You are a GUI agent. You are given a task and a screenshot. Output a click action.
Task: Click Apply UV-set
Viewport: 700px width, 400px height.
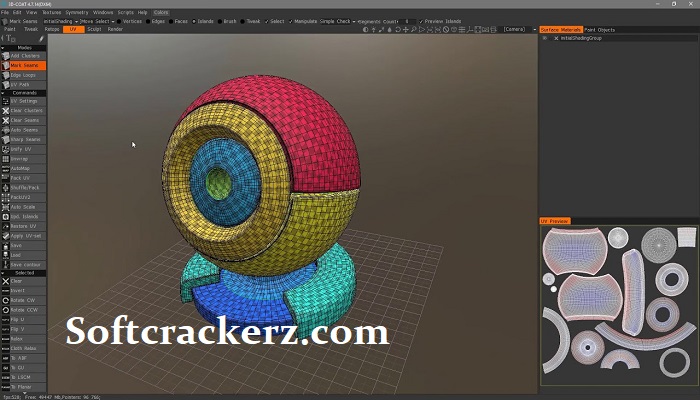(23, 236)
